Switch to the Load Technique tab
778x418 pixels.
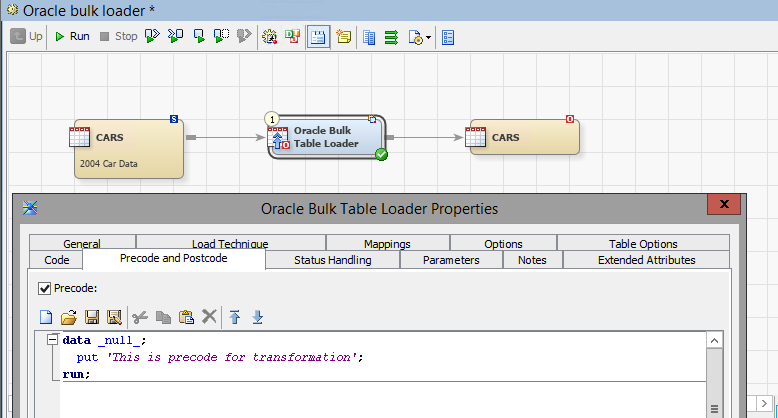(x=229, y=243)
